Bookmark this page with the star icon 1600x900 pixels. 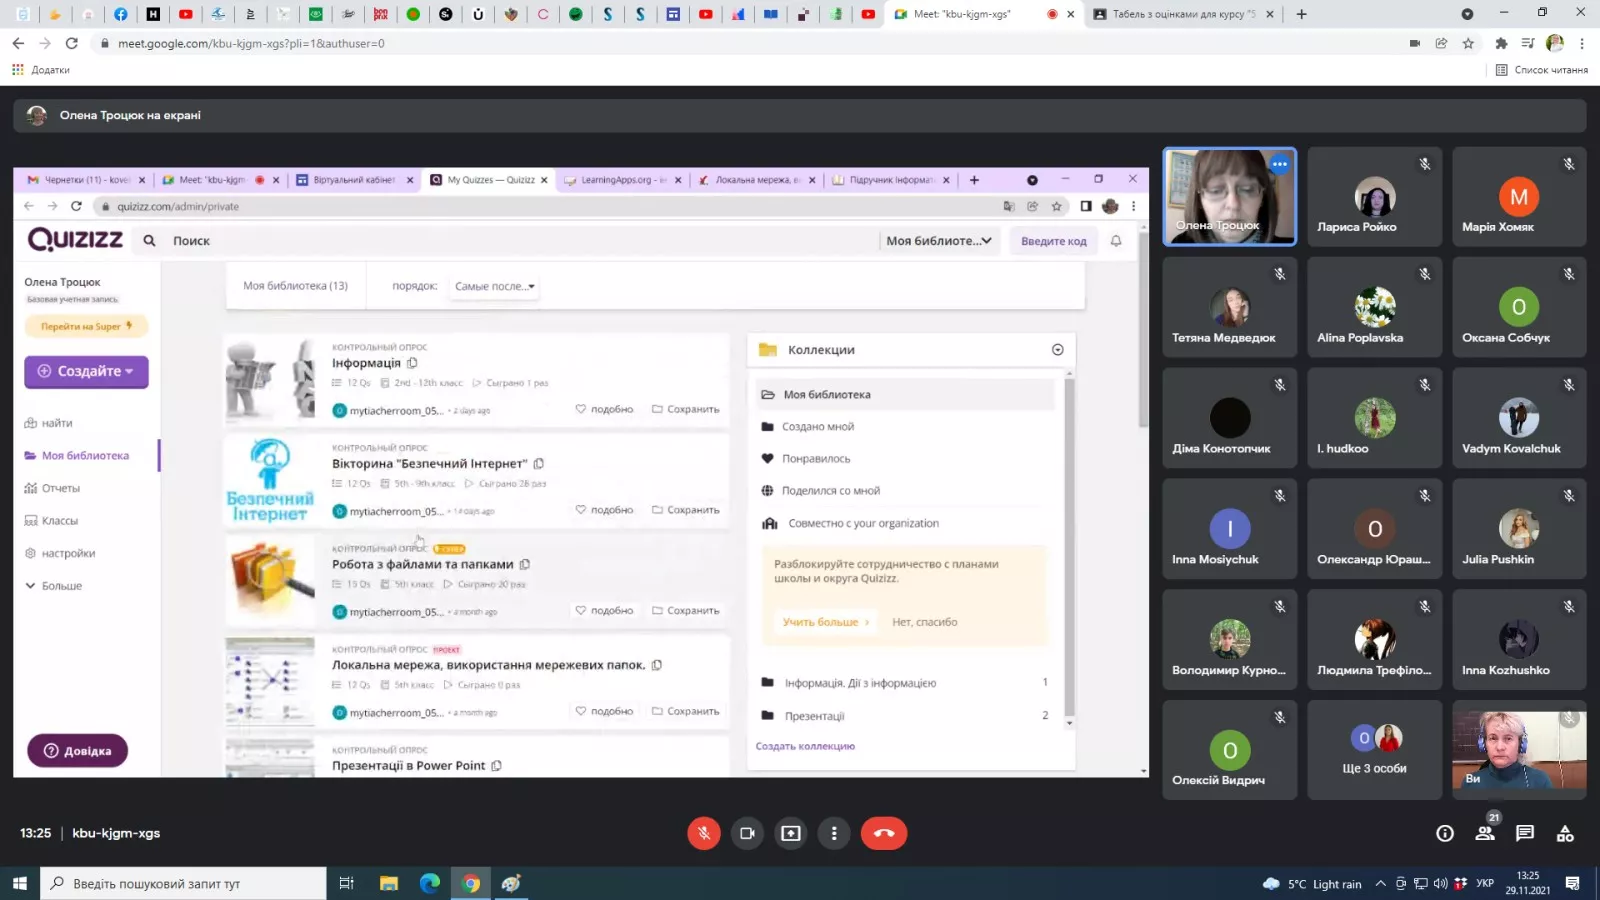[1468, 43]
